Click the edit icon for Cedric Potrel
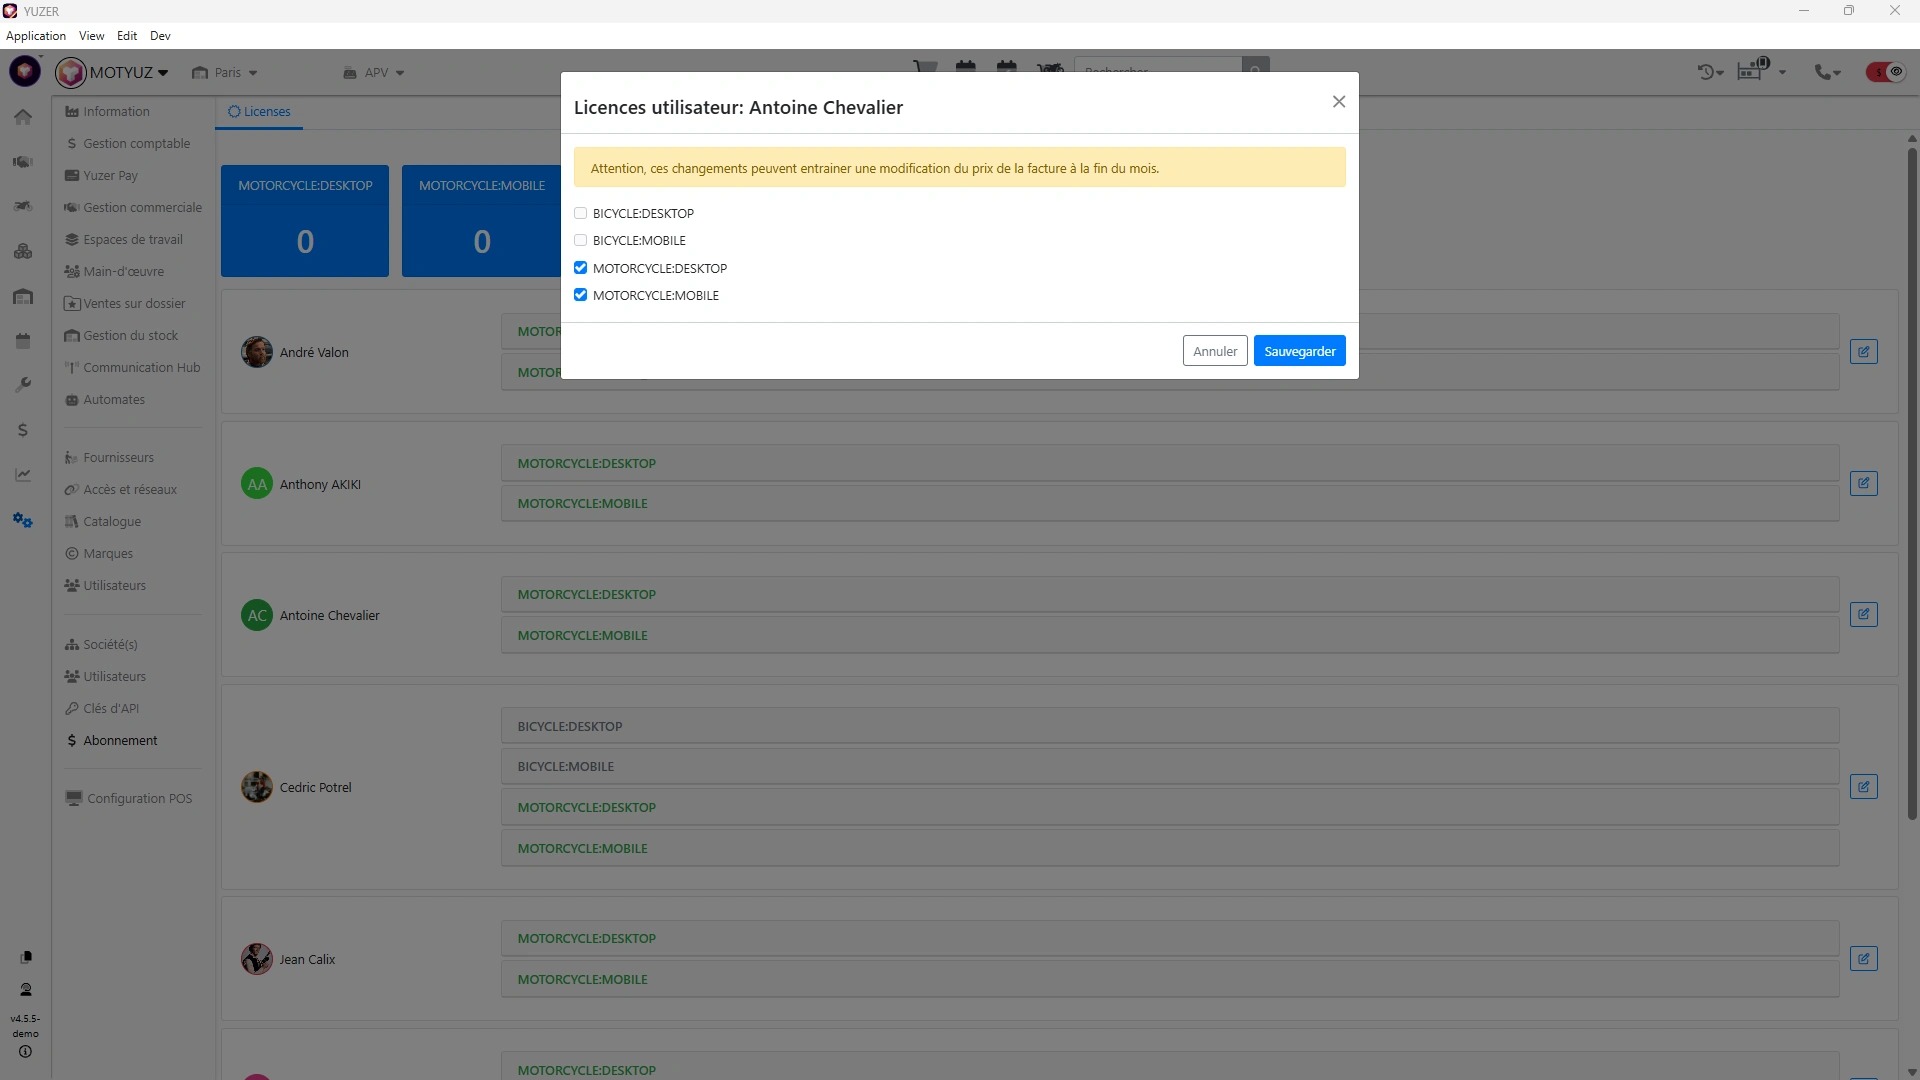1920x1080 pixels. [x=1863, y=787]
